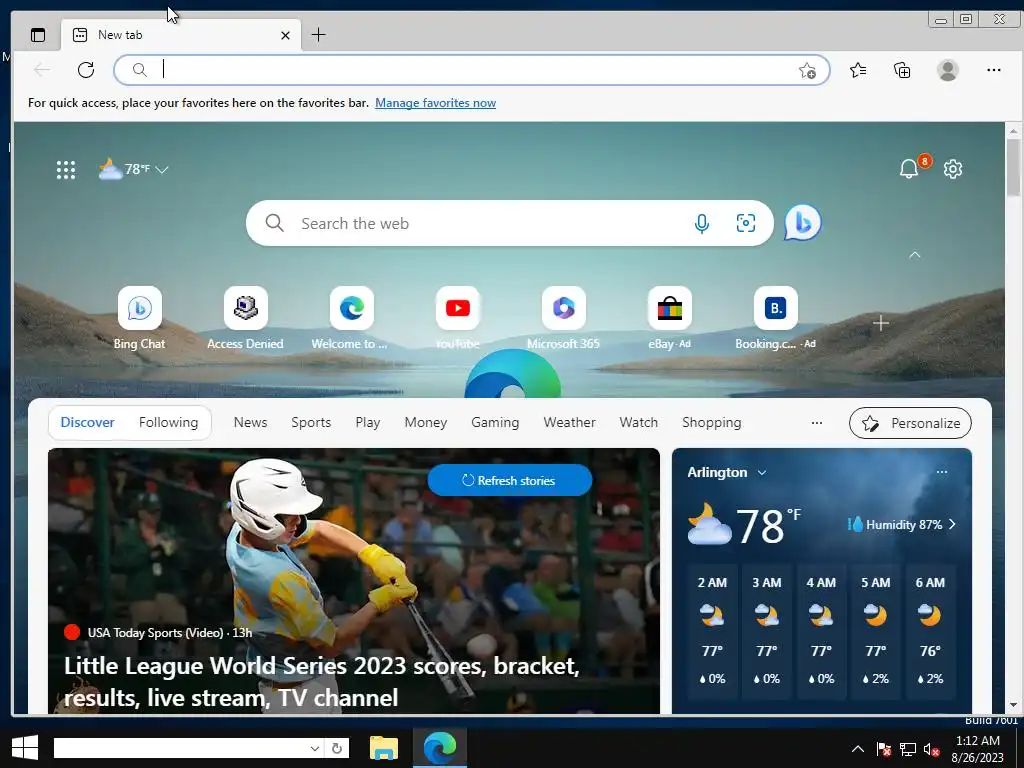1024x768 pixels.
Task: Reload the page with refresh icon
Action: tap(86, 70)
